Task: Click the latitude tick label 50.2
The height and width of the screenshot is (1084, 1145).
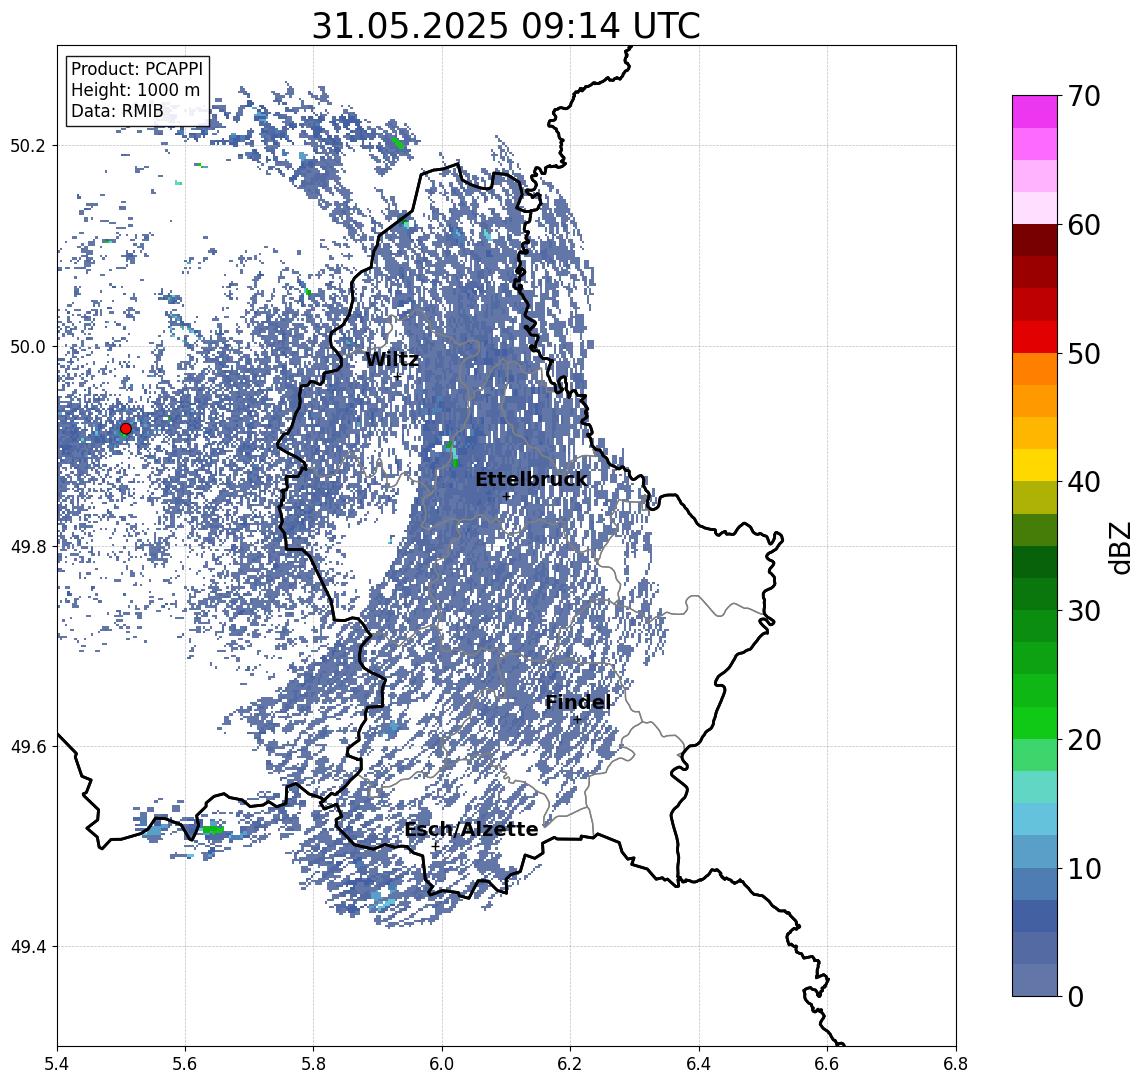Action: [28, 145]
